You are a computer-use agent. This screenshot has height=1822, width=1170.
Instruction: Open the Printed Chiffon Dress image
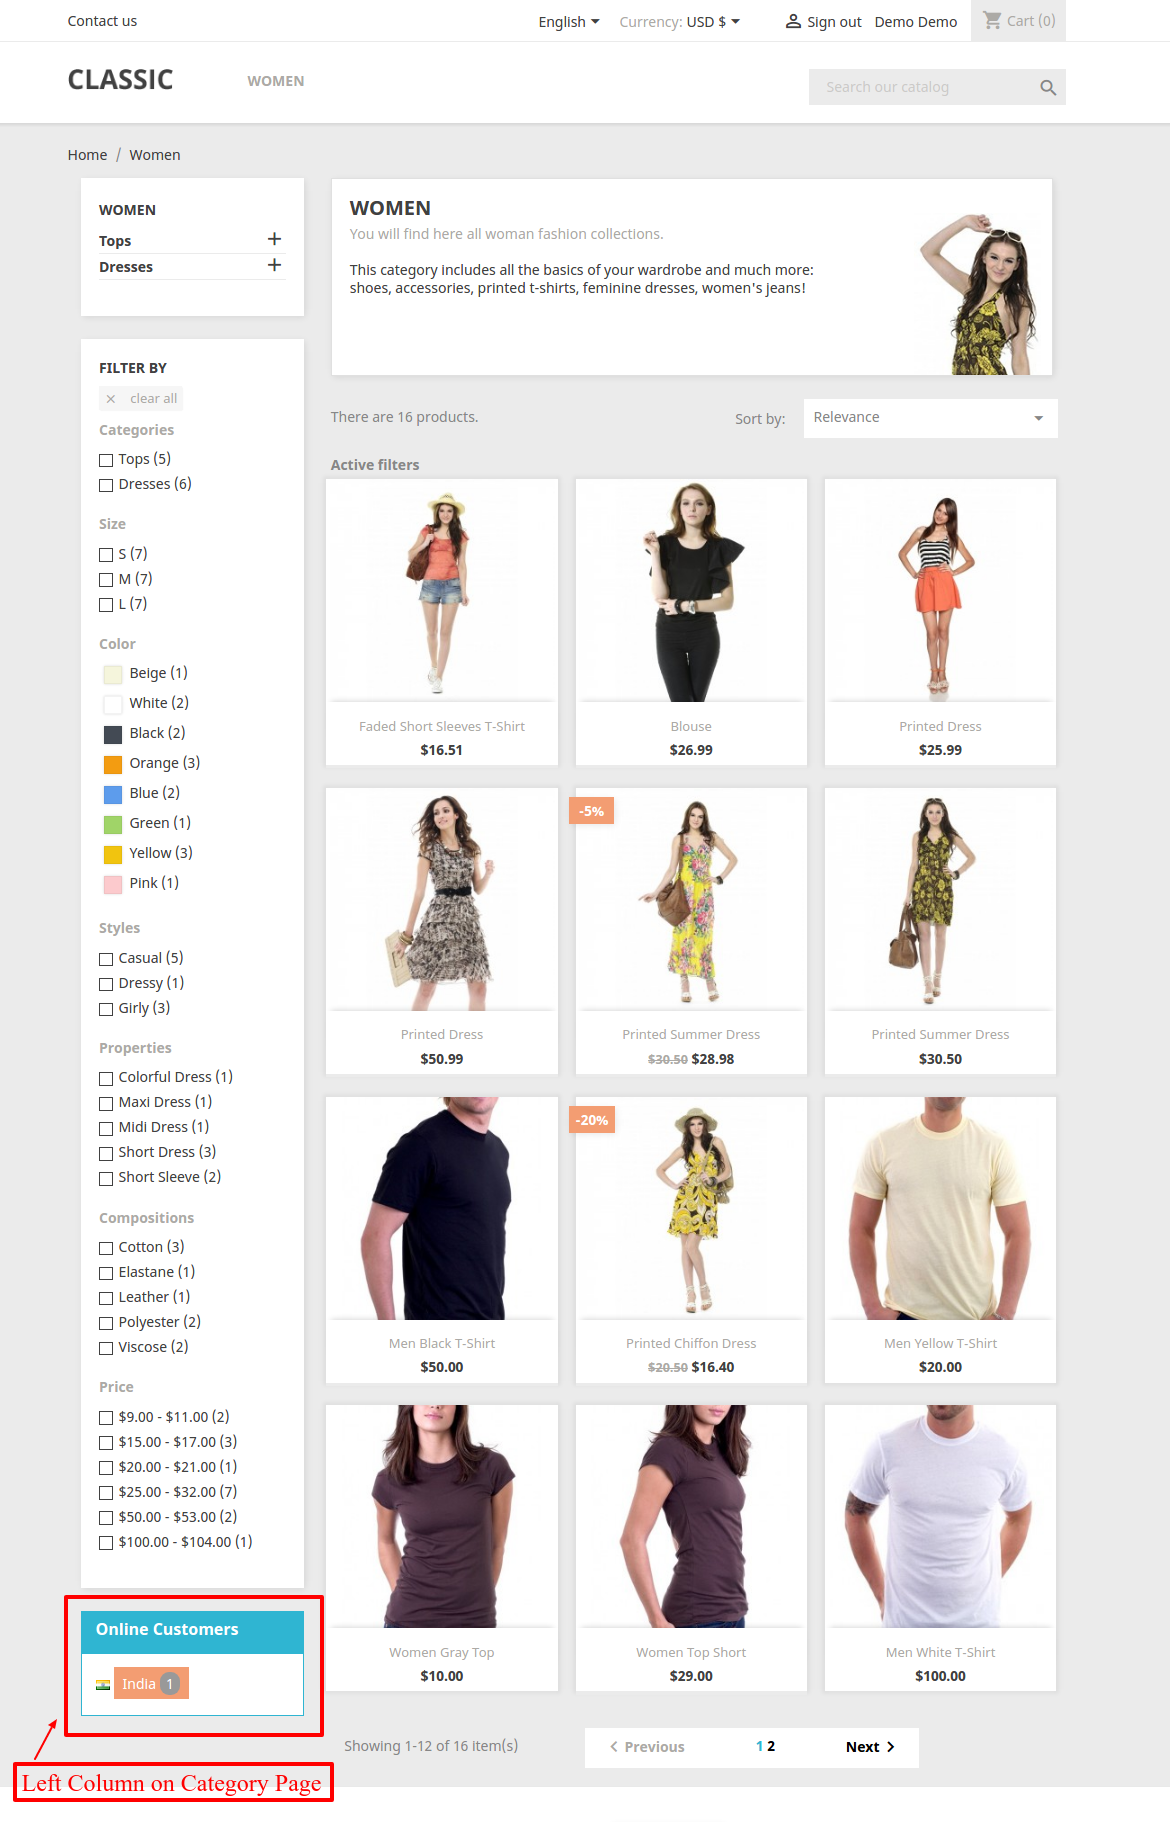(x=691, y=1208)
